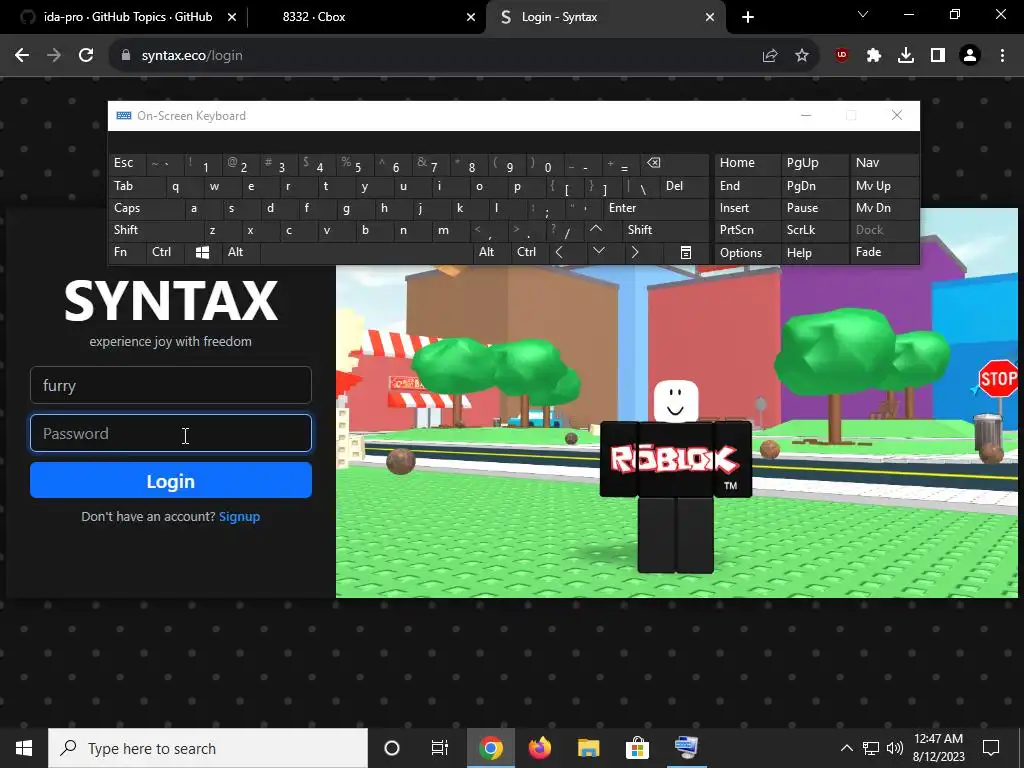Click the Del key on On-Screen Keyboard
The width and height of the screenshot is (1024, 768).
pyautogui.click(x=684, y=187)
